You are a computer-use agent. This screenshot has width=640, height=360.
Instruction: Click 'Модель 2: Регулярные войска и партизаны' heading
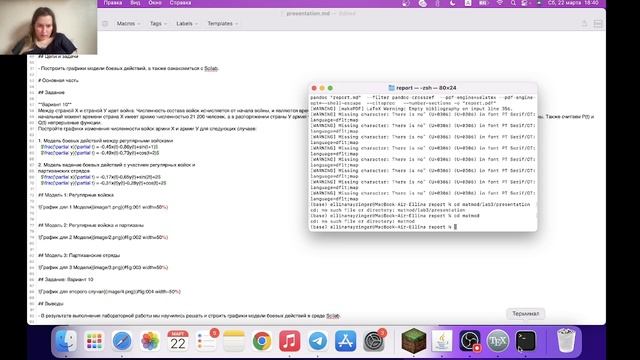tap(91, 225)
